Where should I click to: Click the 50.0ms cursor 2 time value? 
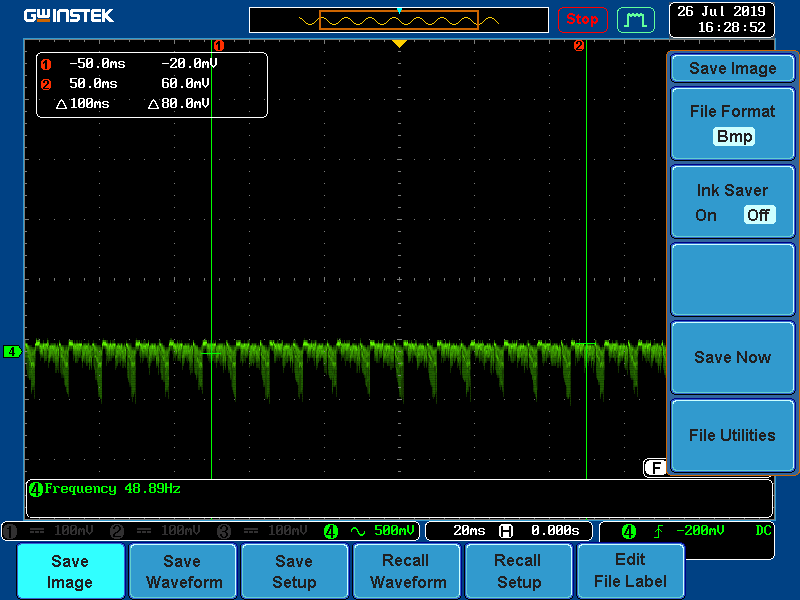(93, 84)
